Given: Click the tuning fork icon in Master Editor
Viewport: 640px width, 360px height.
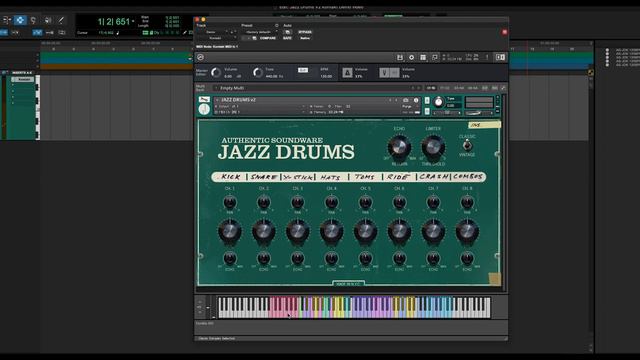Looking at the screenshot, I should [384, 73].
